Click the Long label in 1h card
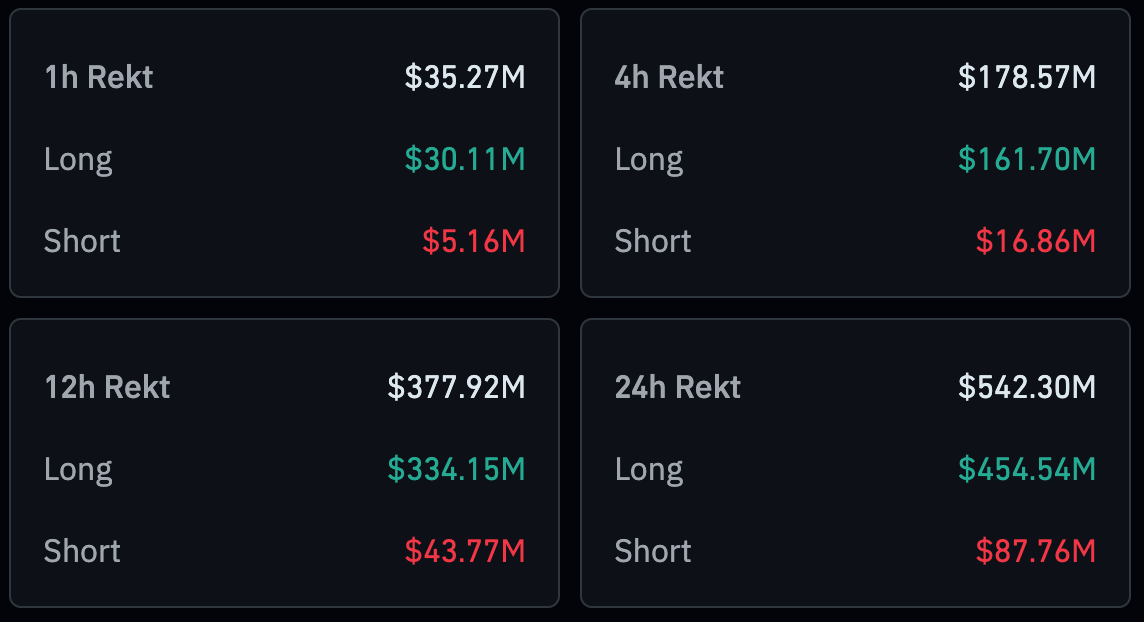 pyautogui.click(x=78, y=159)
